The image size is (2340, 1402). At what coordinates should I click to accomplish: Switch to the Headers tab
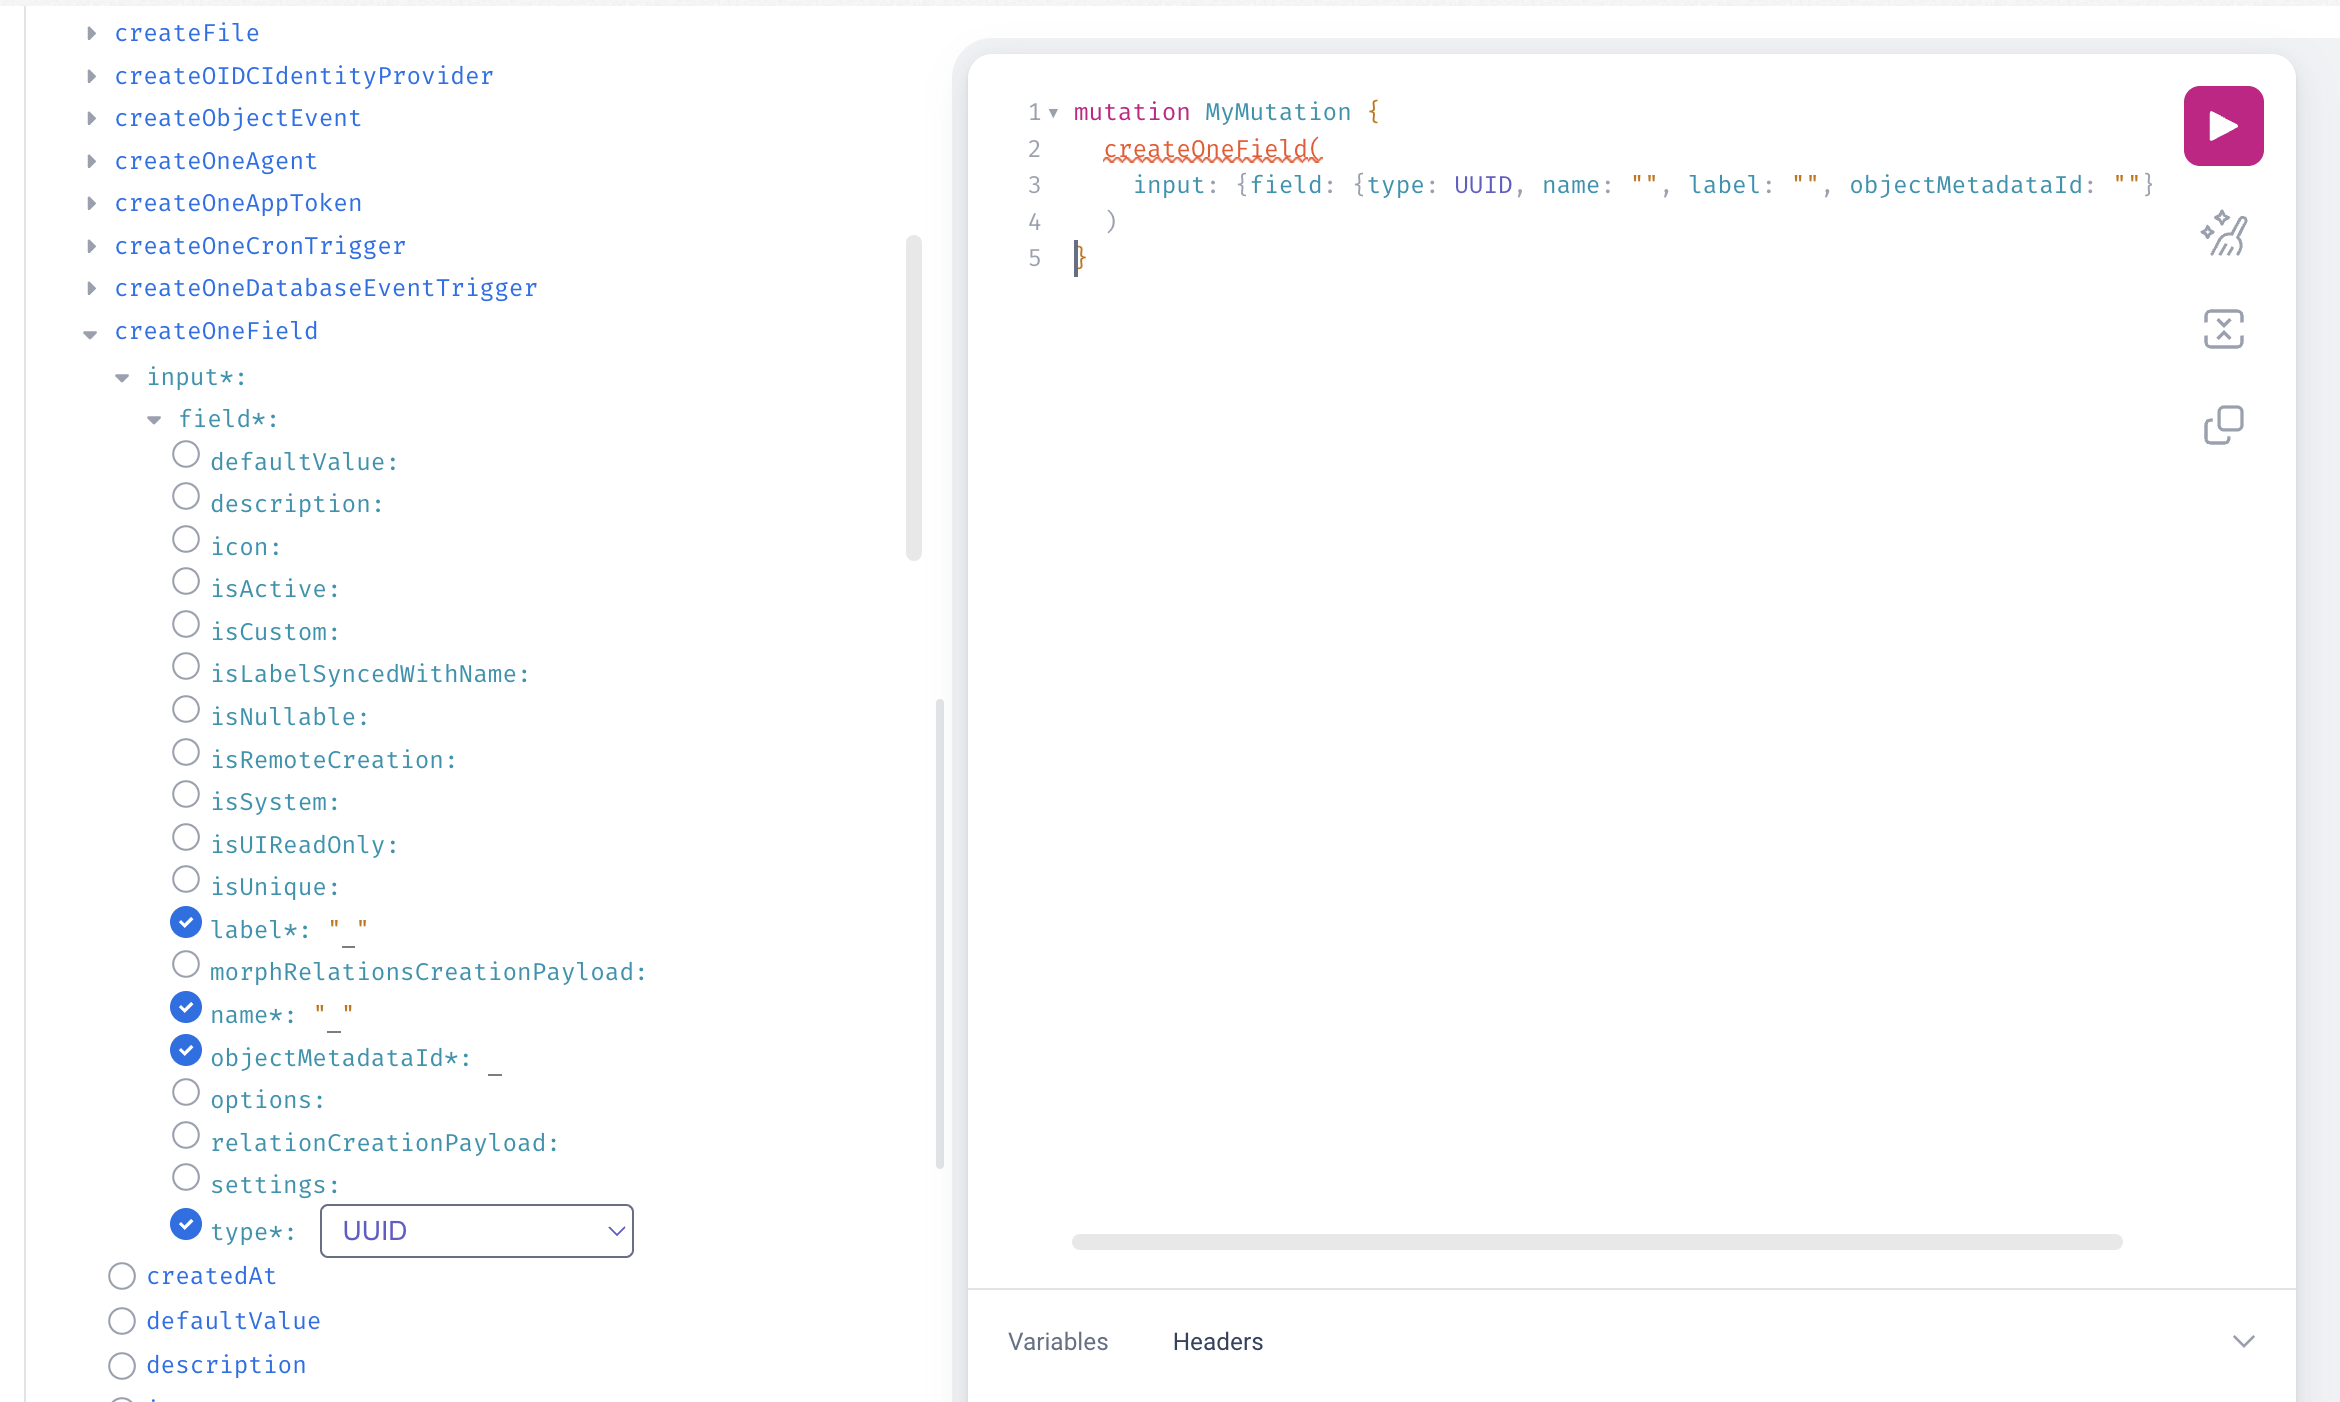(x=1217, y=1342)
